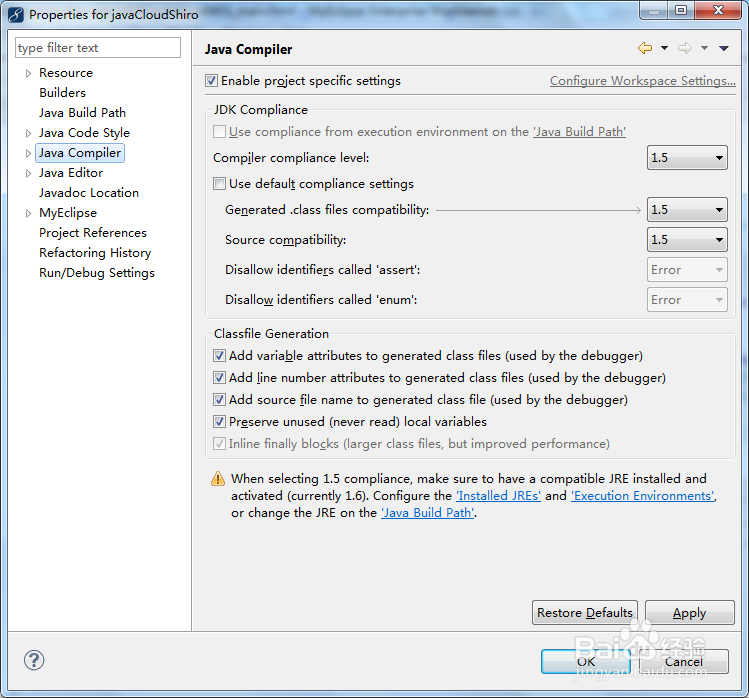Open Source compatibility dropdown
749x698 pixels.
(687, 239)
